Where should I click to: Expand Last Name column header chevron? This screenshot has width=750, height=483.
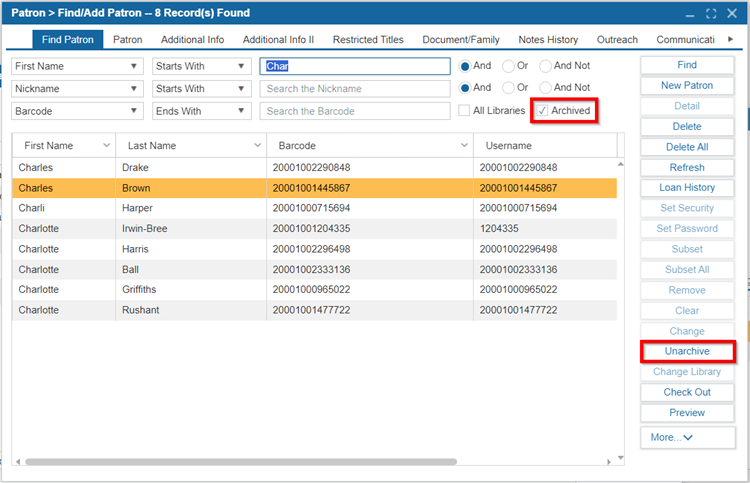pos(257,145)
